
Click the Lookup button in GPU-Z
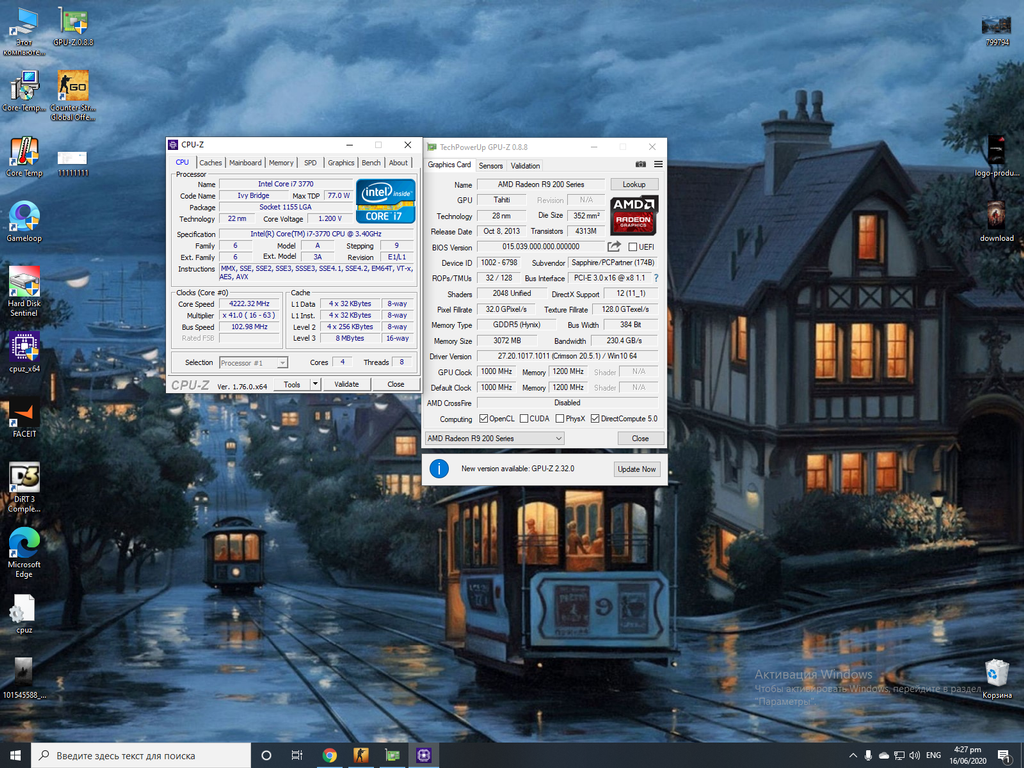click(x=633, y=184)
